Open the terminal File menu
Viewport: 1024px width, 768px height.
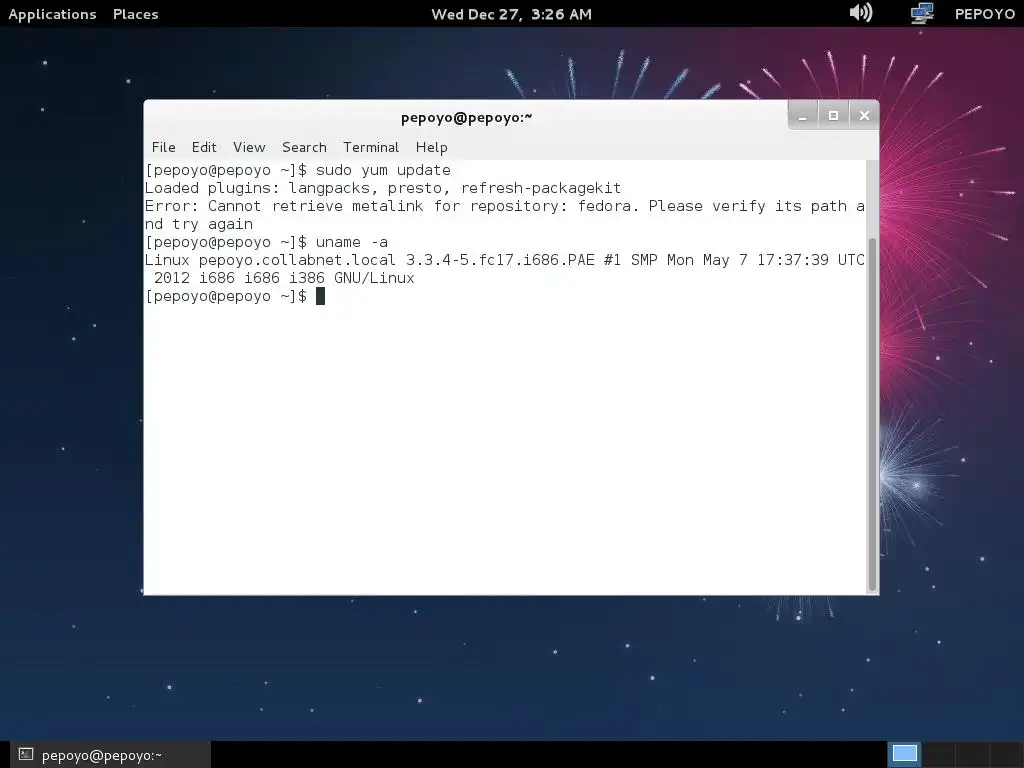pos(163,147)
